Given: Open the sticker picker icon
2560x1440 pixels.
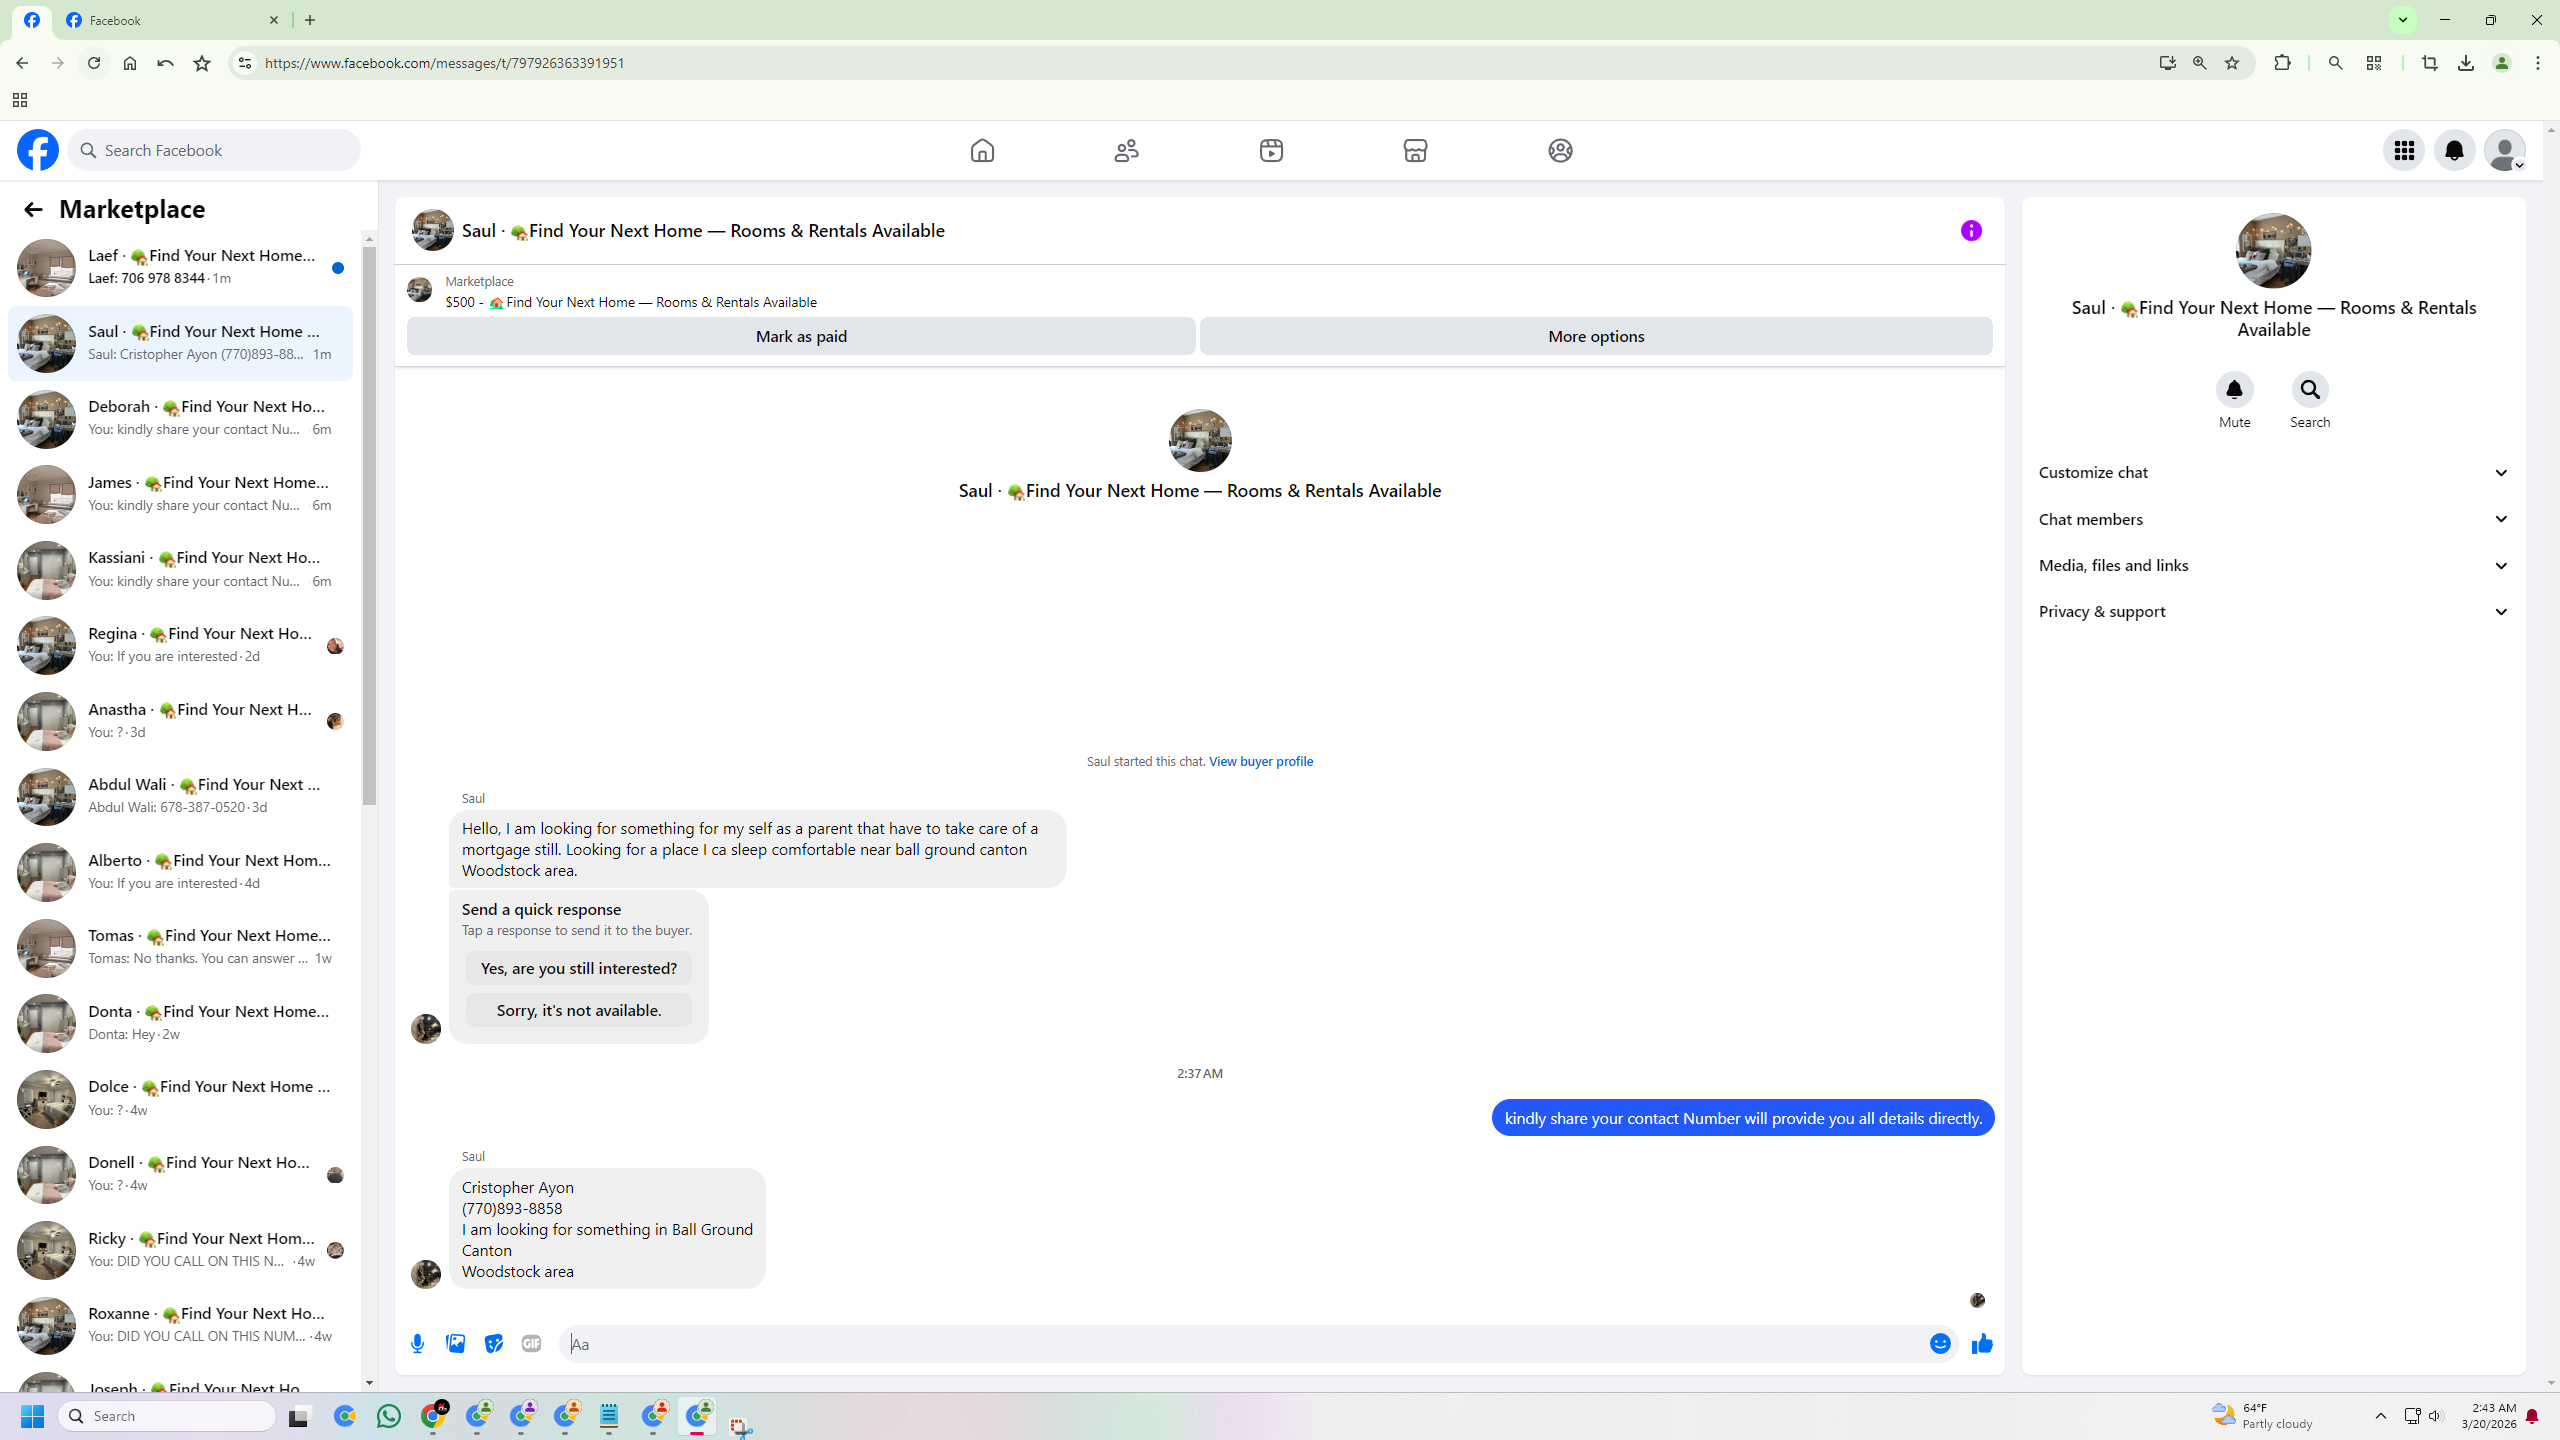Looking at the screenshot, I should coord(494,1344).
